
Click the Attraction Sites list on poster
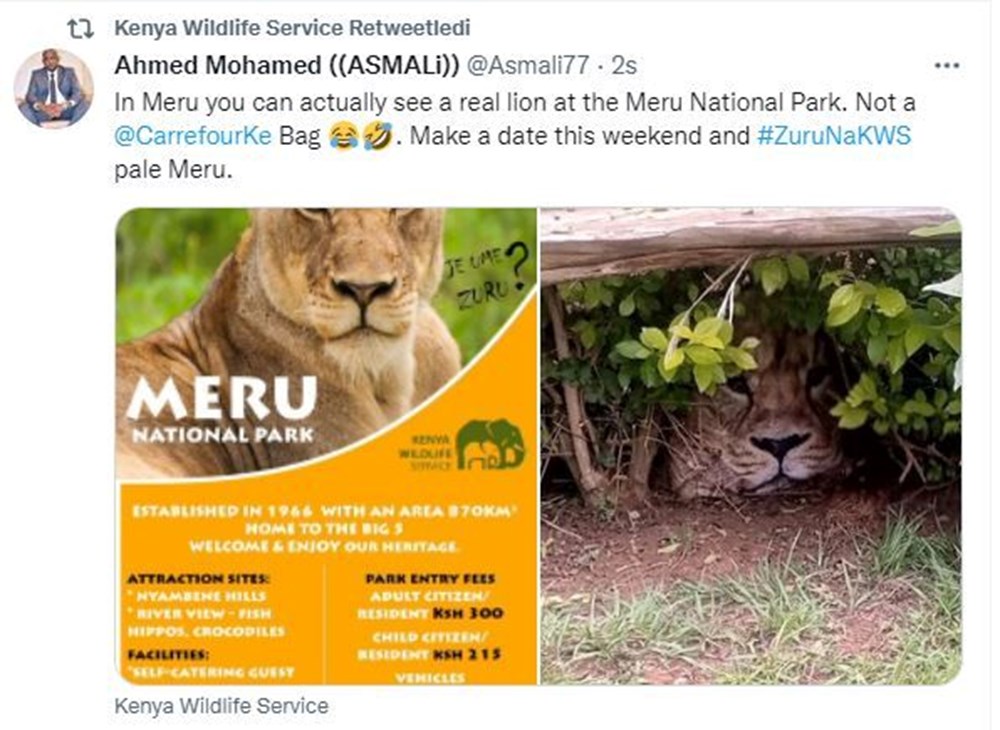tap(206, 605)
